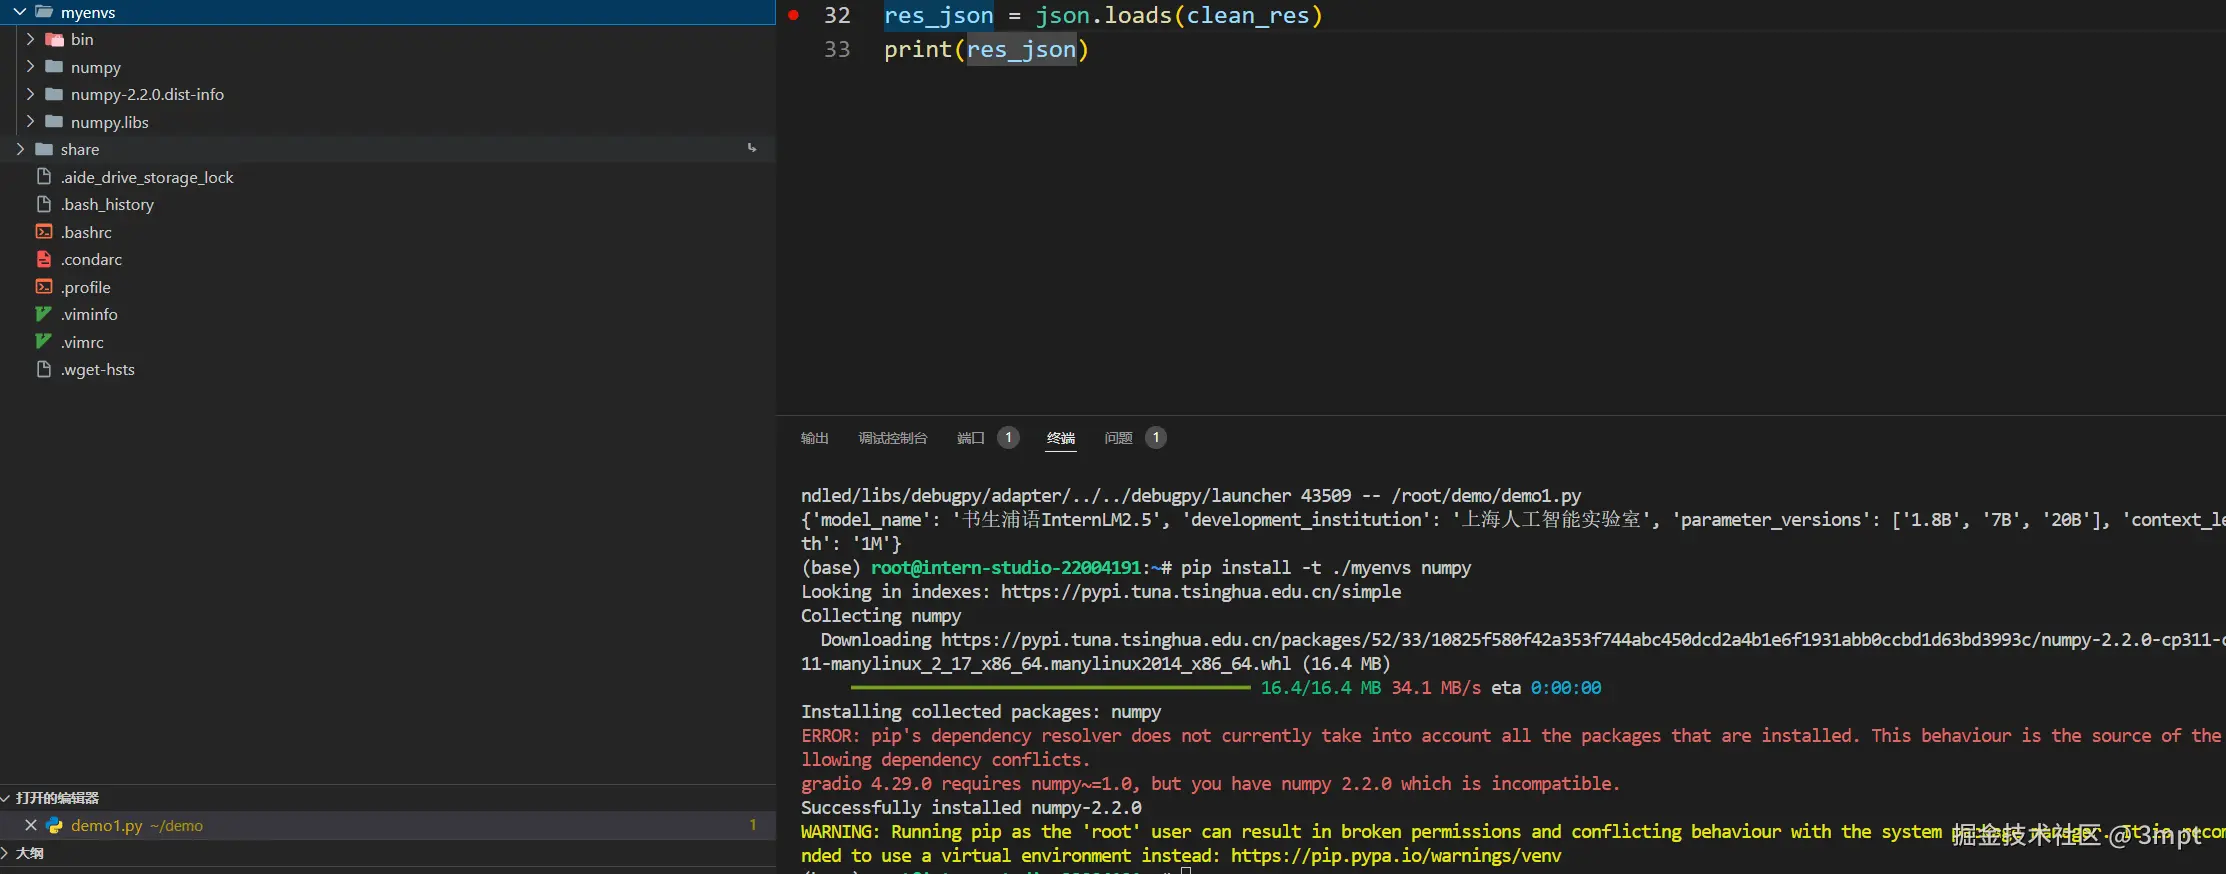Click the Python icon beside demo1.py

pos(55,826)
